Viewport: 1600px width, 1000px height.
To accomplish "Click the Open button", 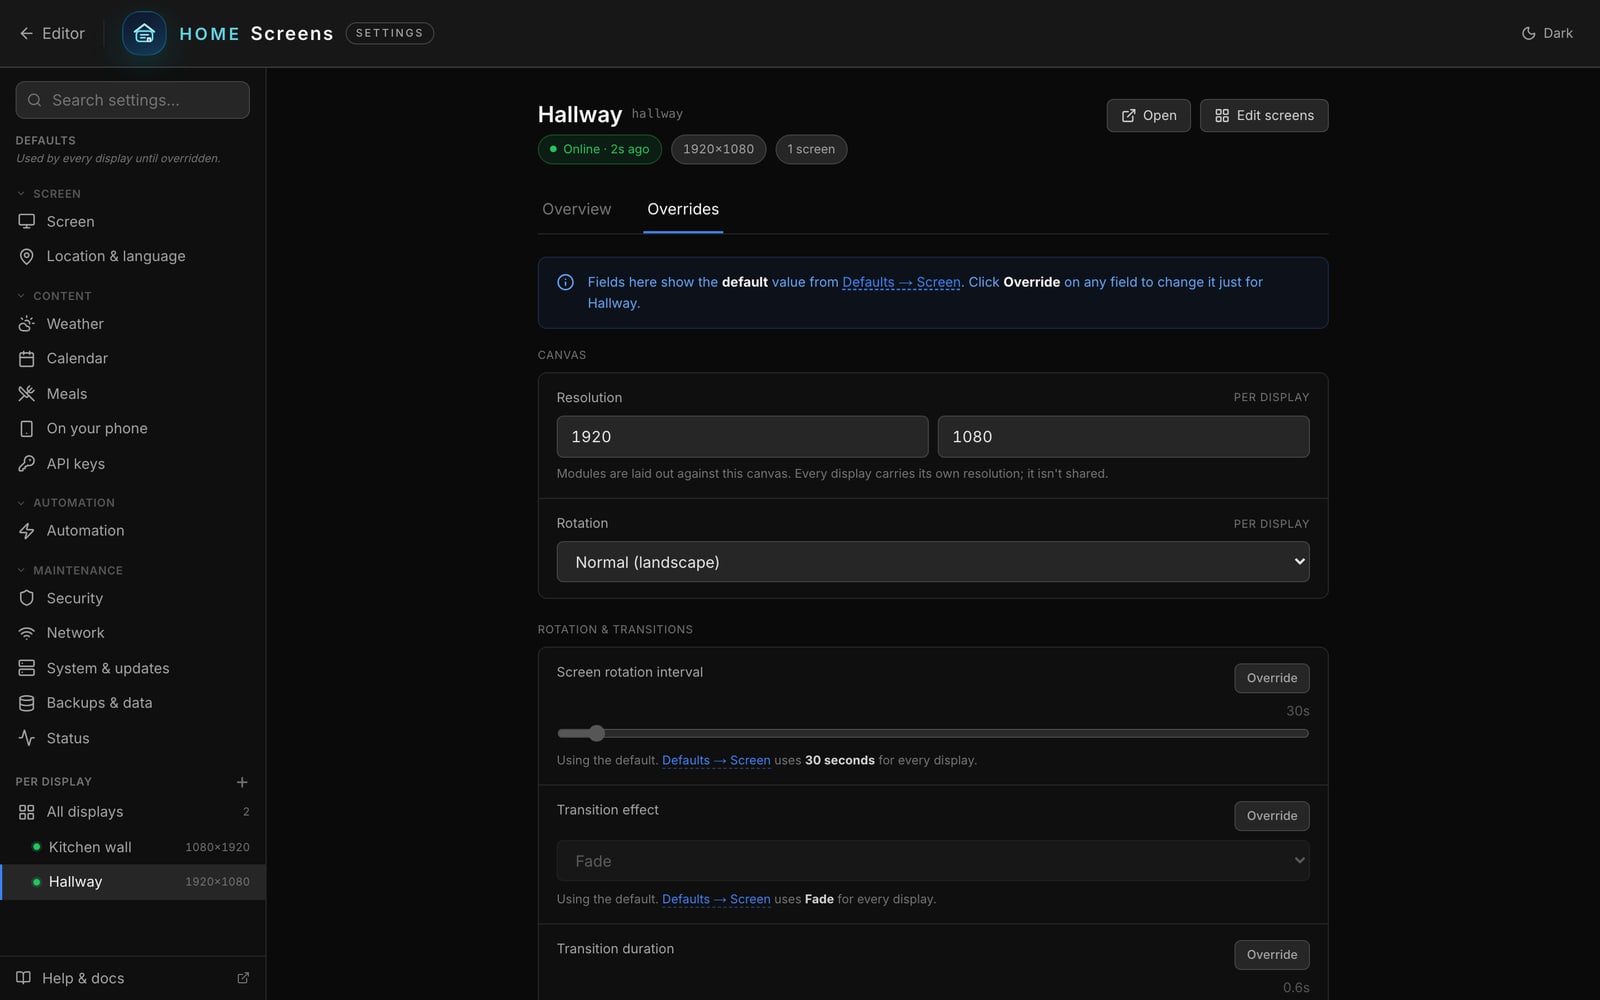I will tap(1148, 116).
